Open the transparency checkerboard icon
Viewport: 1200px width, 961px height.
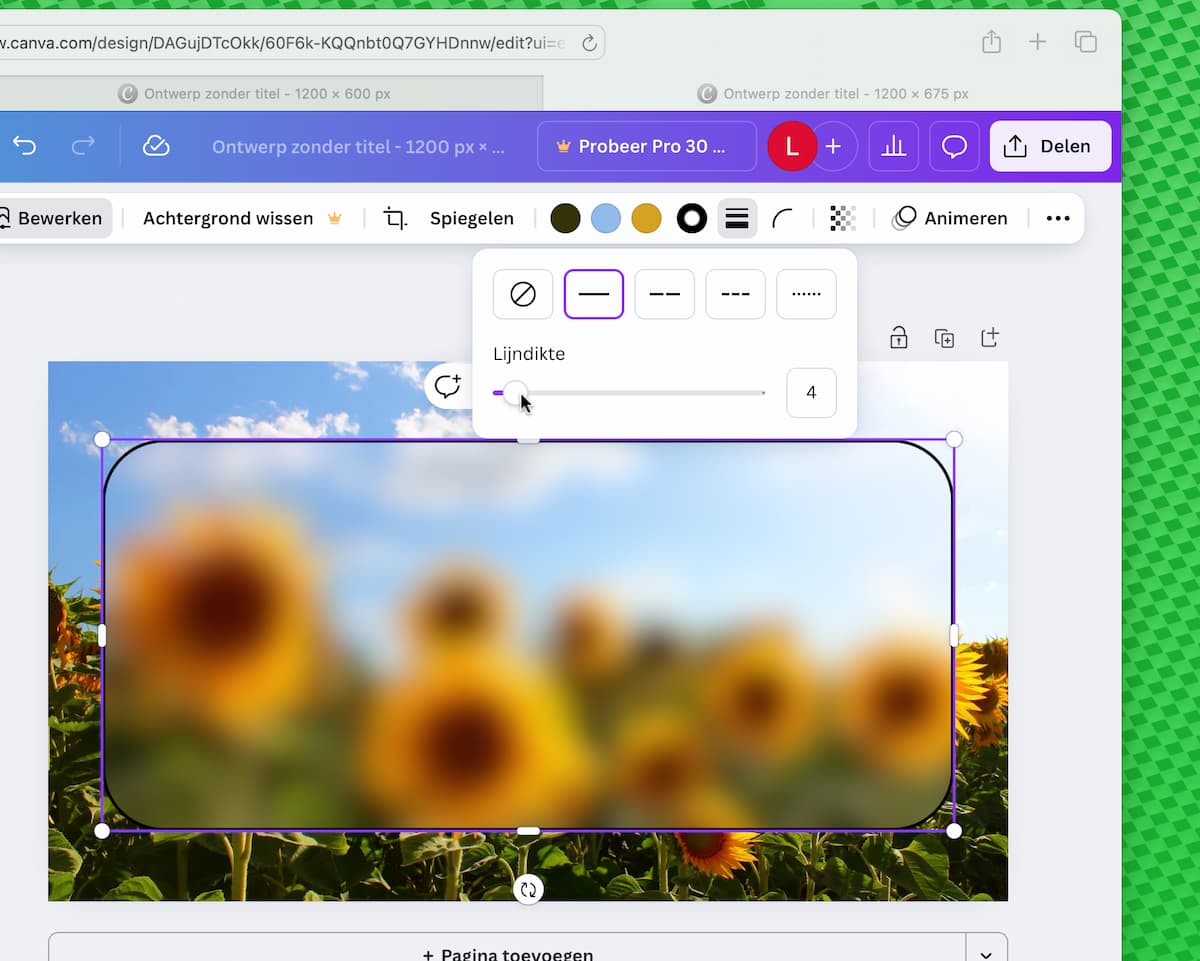click(x=843, y=218)
